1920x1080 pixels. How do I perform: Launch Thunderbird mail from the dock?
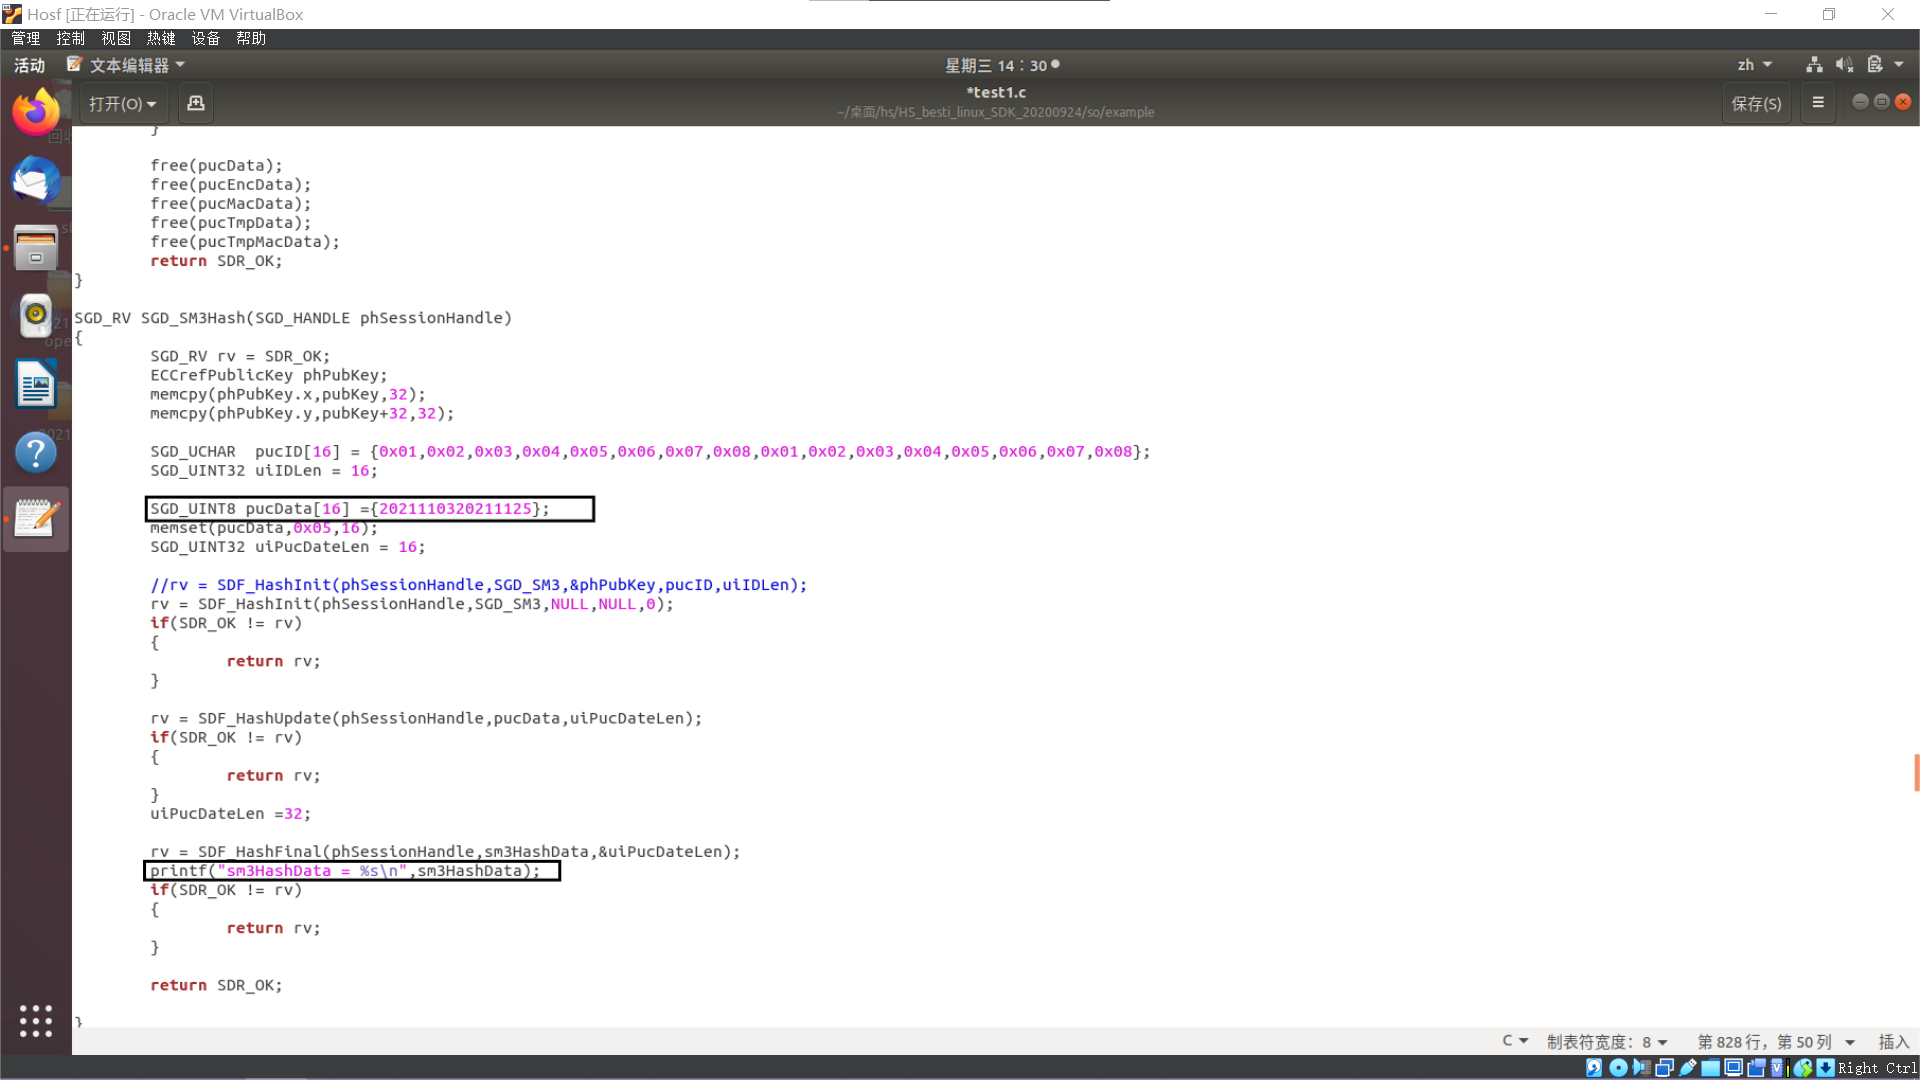point(36,181)
